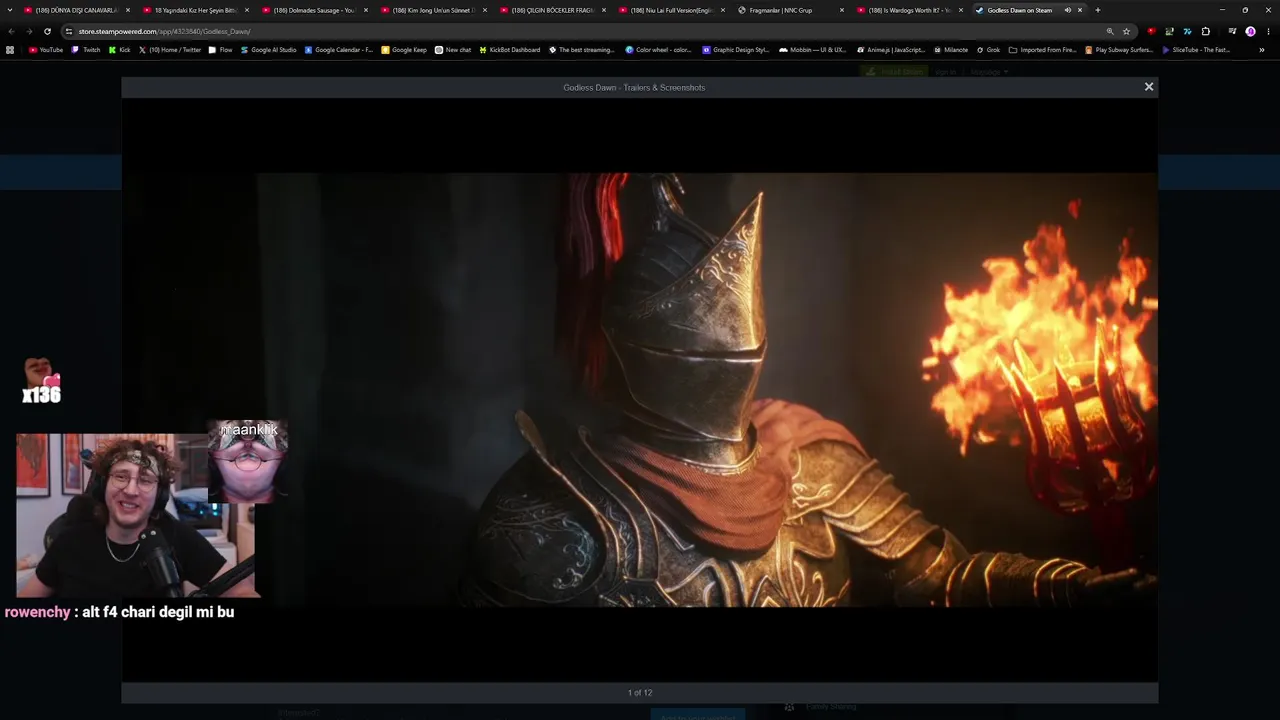Open the New chat bookmark
Viewport: 1280px width, 720px height.
[x=453, y=50]
